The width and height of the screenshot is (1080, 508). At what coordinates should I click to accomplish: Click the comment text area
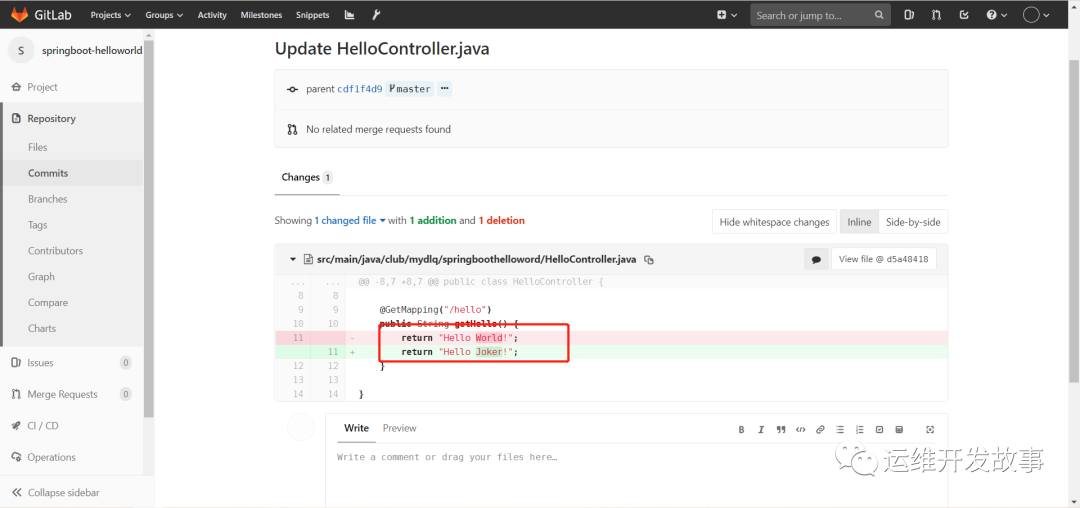coord(636,475)
